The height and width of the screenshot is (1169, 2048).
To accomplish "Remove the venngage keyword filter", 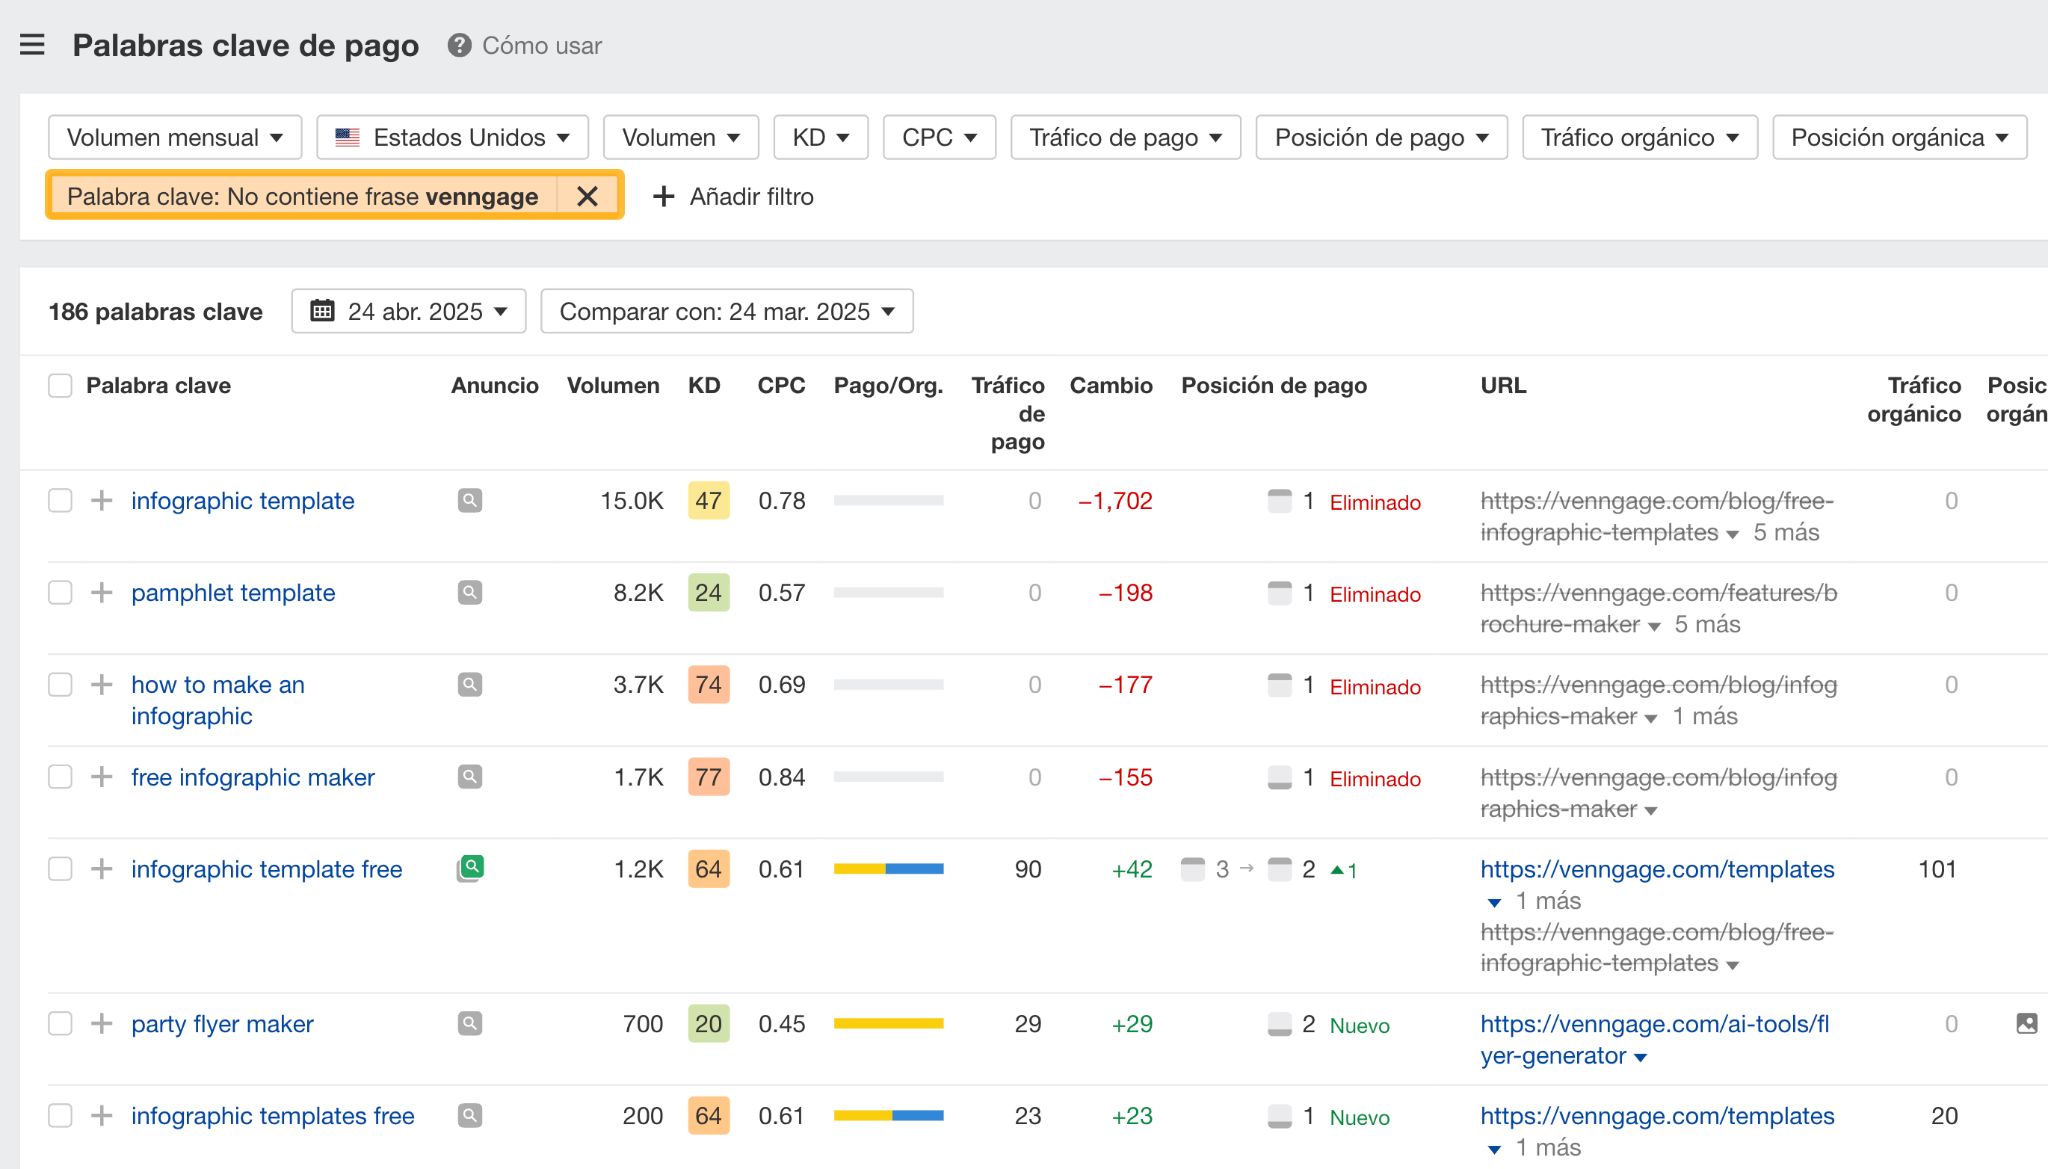I will tap(587, 196).
